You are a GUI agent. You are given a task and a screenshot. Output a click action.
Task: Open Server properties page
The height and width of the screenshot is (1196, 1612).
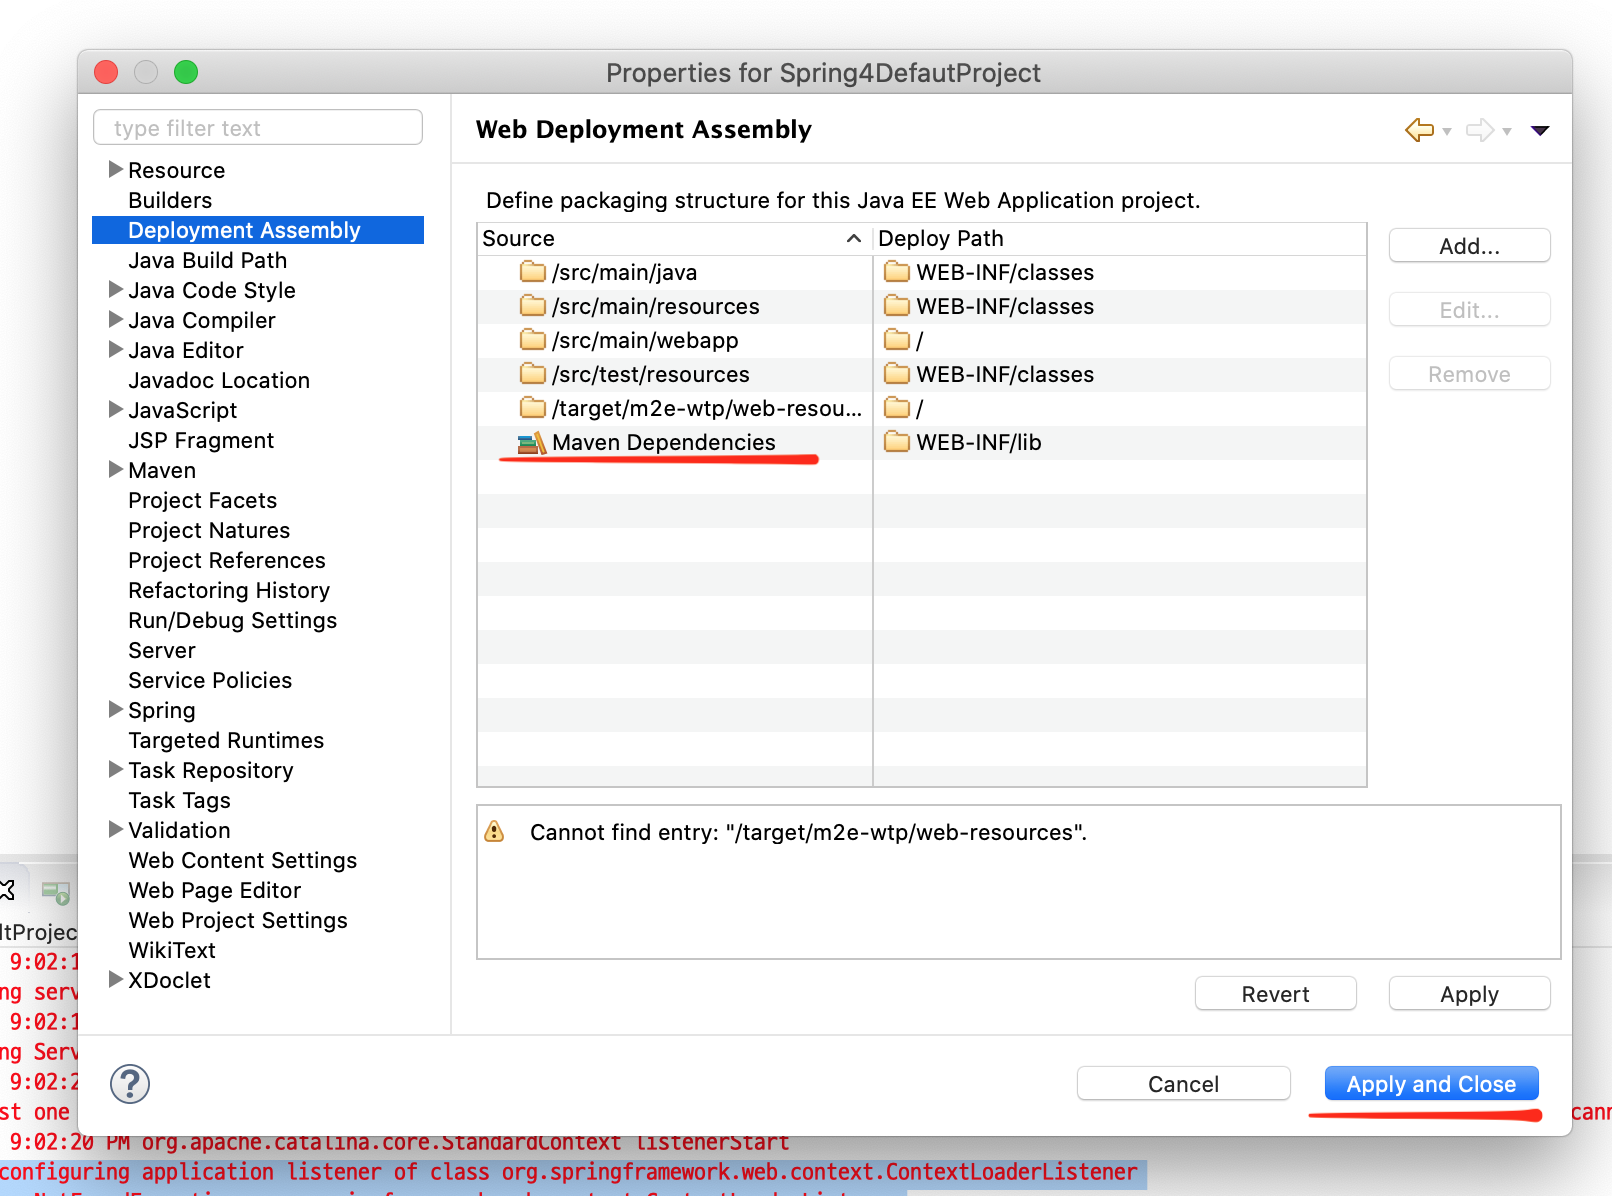[162, 650]
